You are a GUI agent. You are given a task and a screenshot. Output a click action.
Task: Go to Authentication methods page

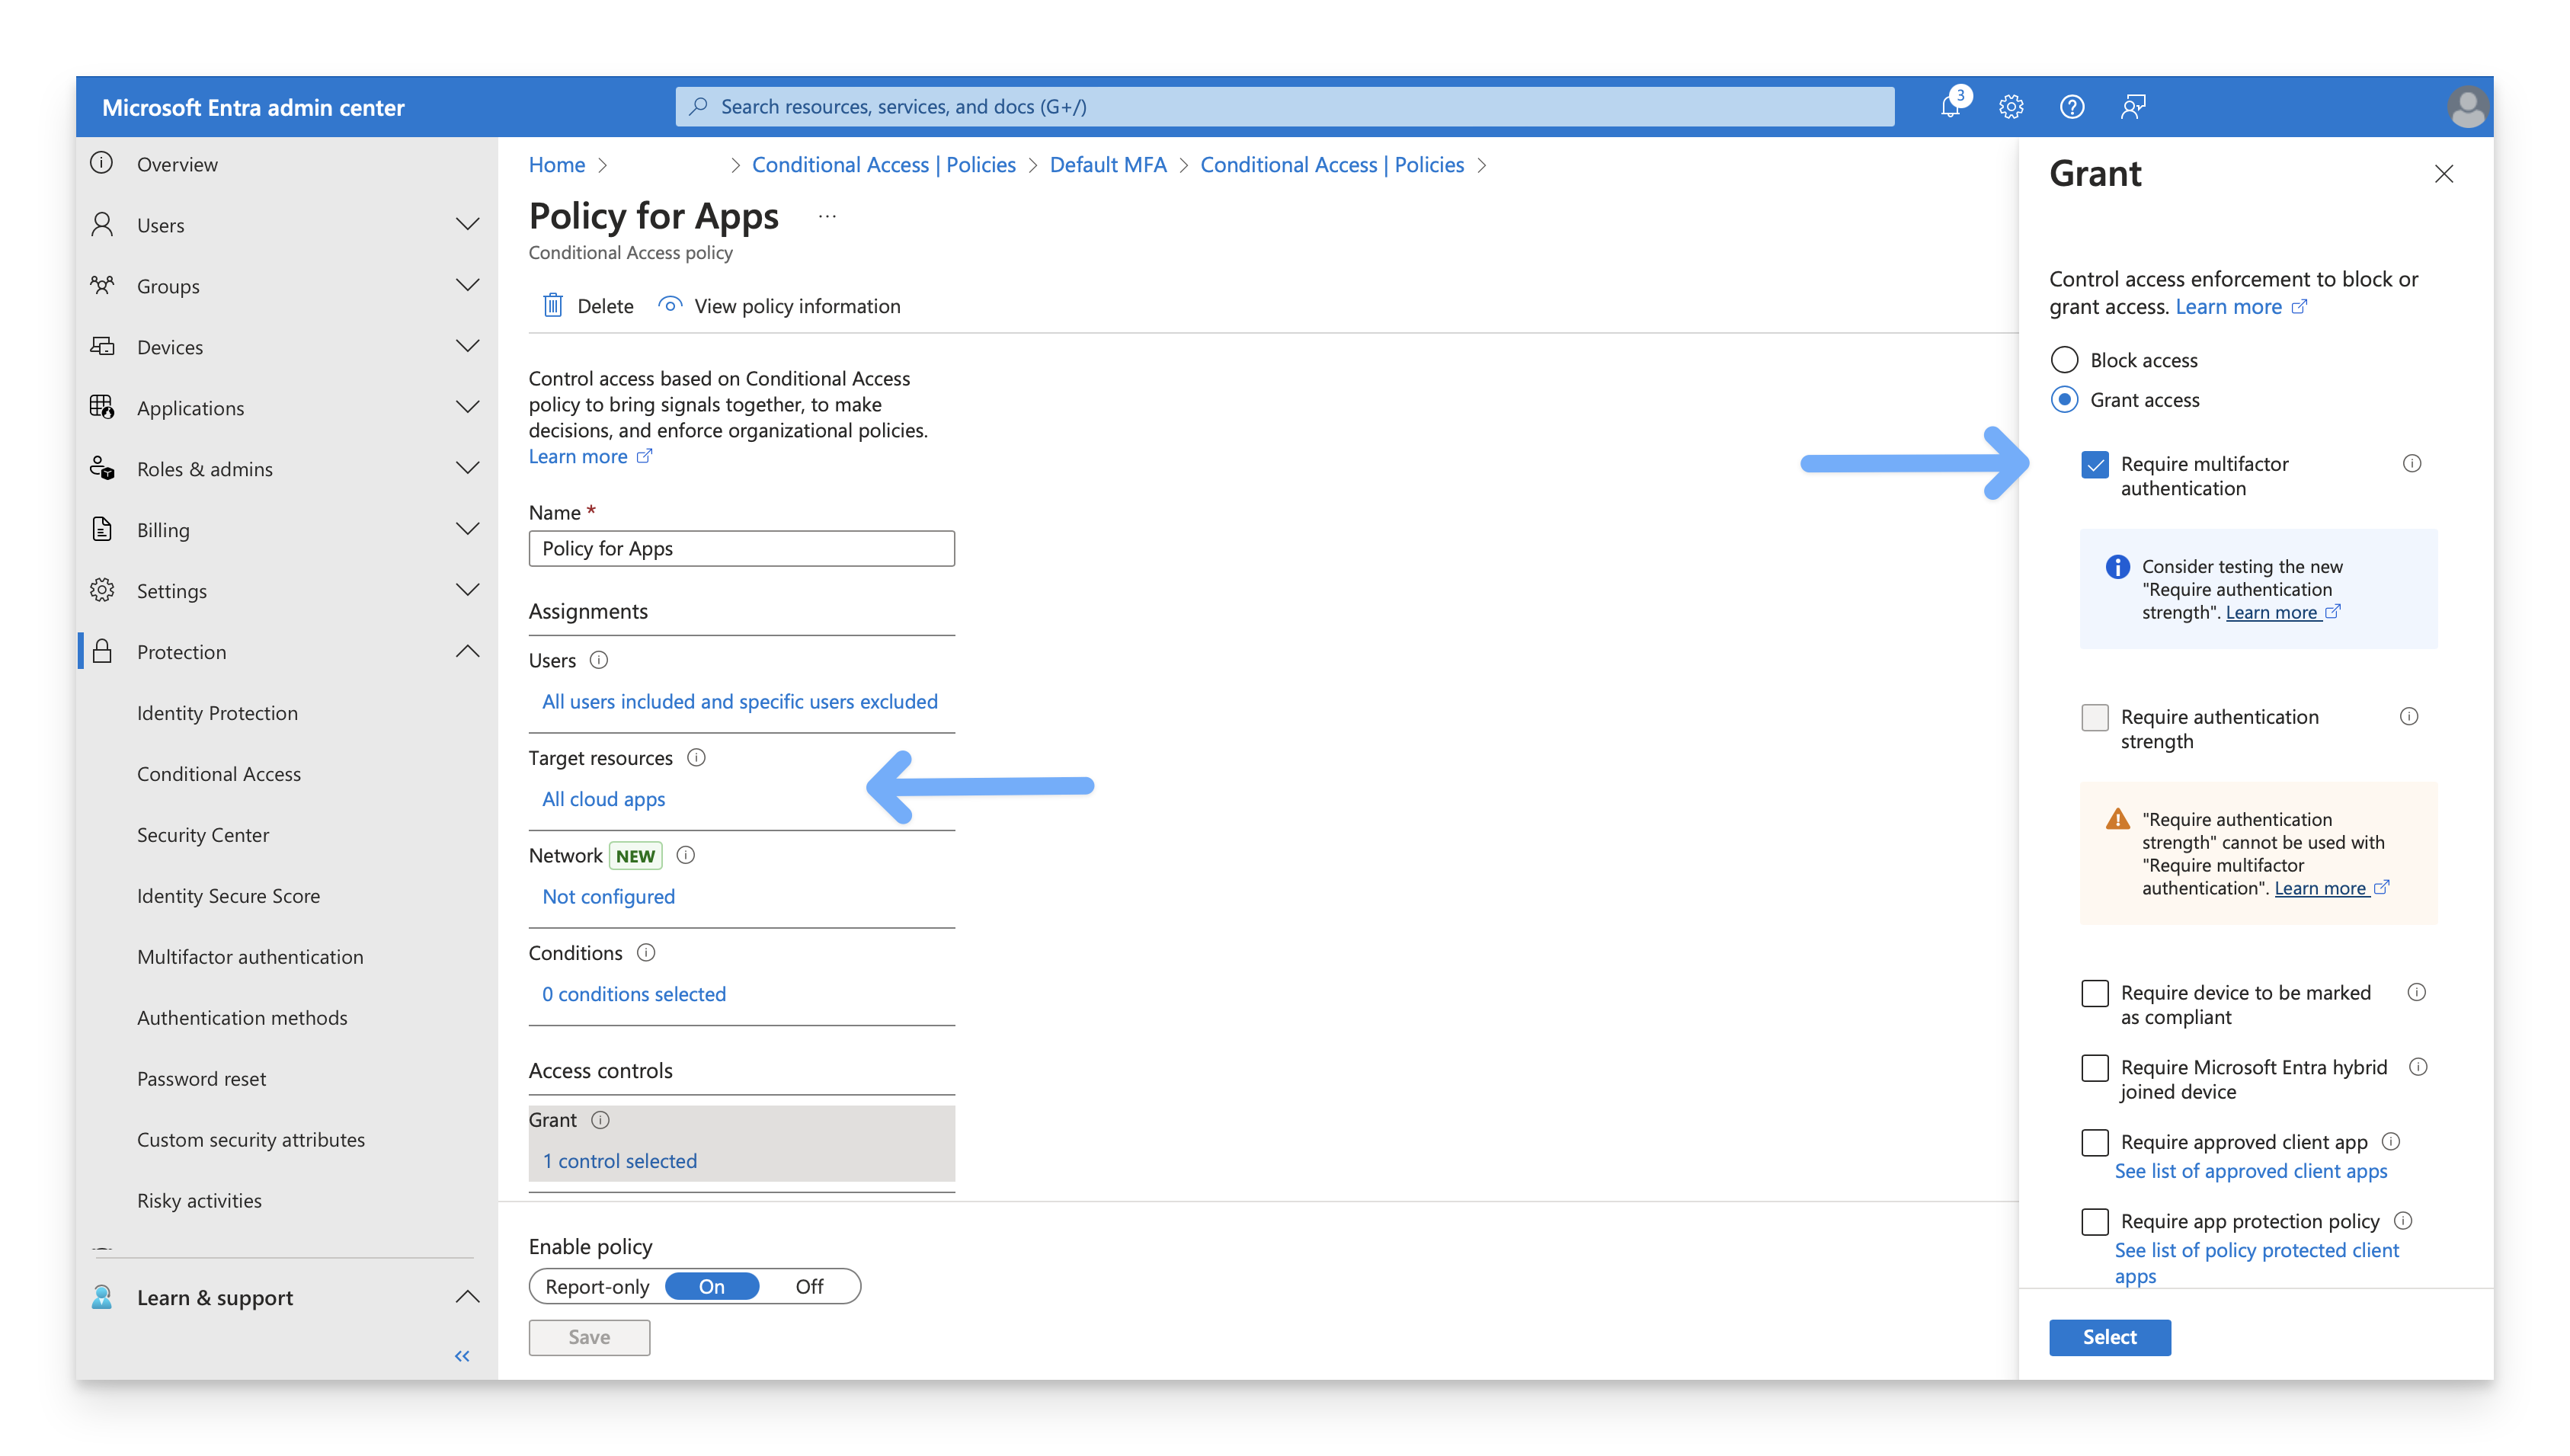click(242, 1018)
